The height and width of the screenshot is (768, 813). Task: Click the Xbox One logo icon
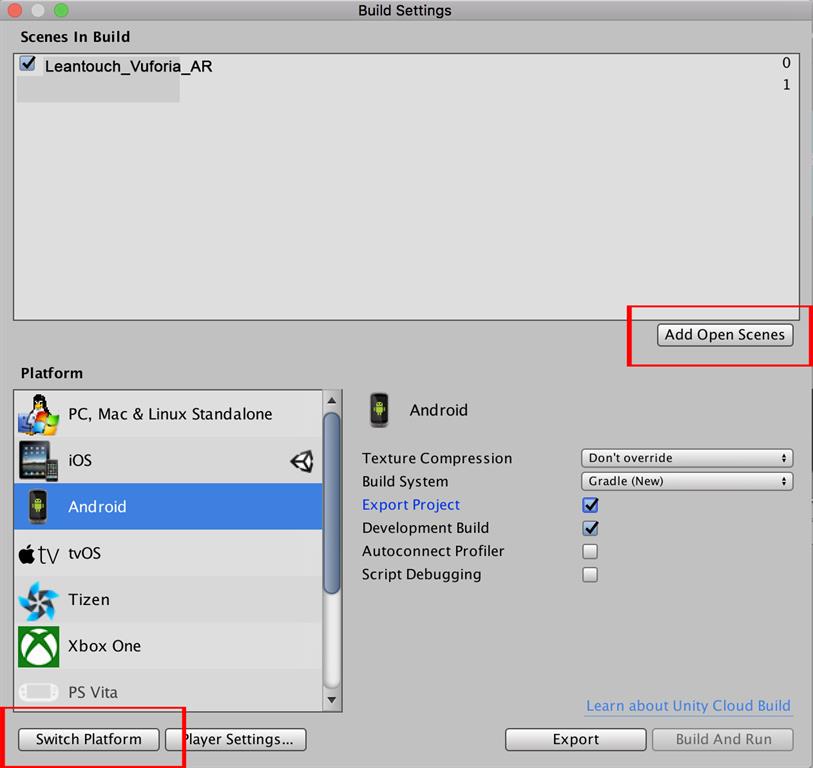tap(38, 646)
